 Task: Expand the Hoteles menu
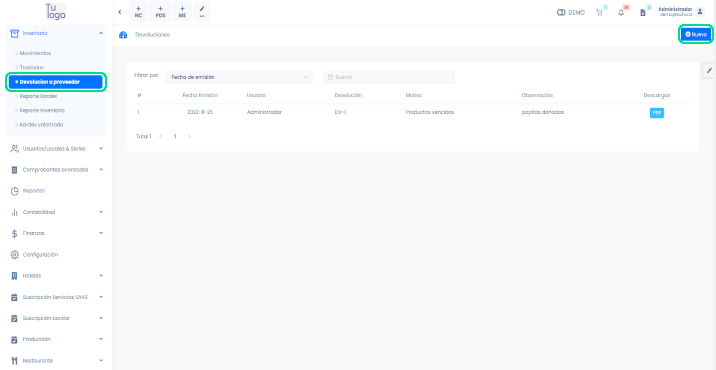coord(56,275)
